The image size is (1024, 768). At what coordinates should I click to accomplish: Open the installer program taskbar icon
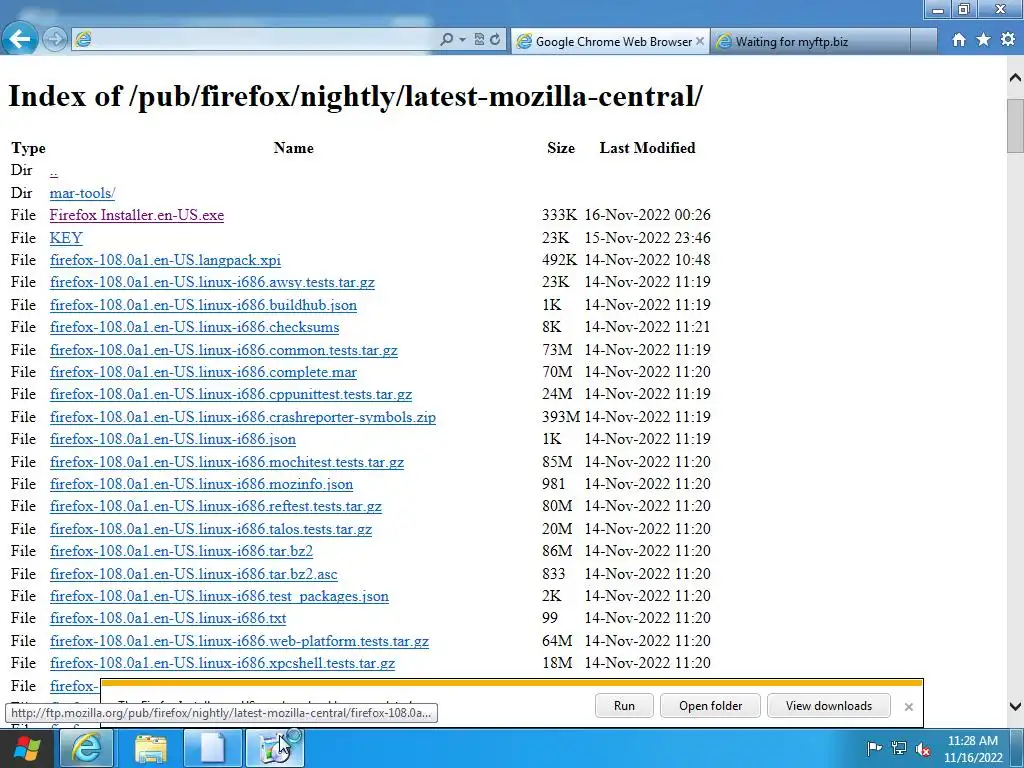274,748
